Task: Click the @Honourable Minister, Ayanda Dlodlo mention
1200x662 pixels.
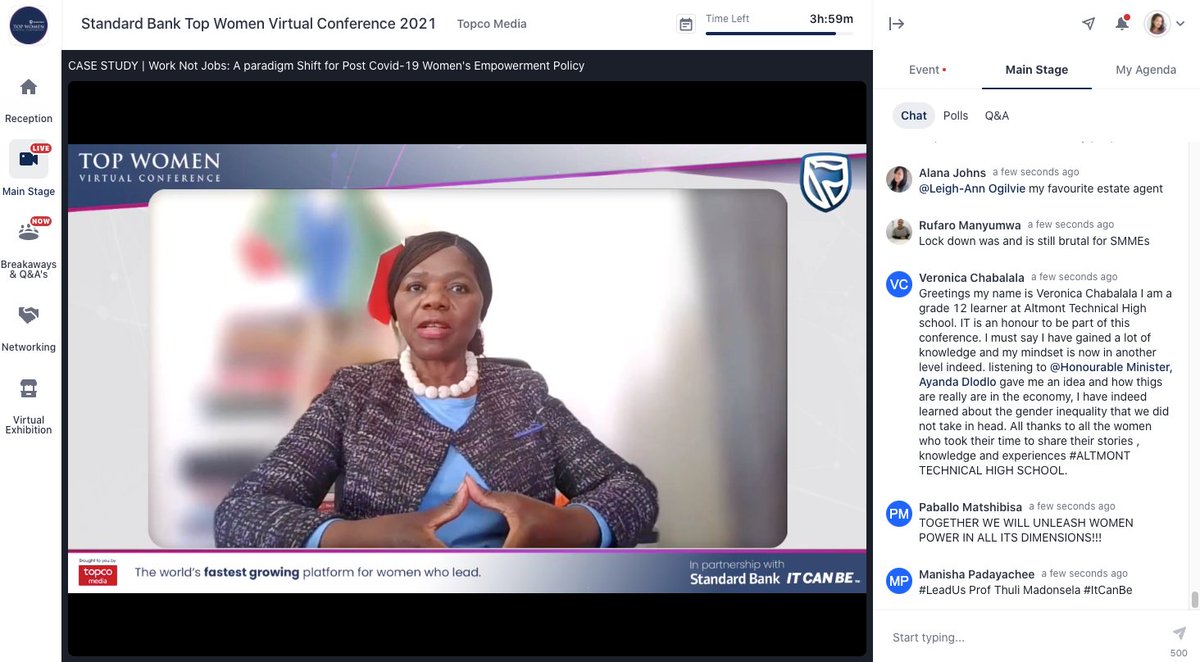Action: 1045,374
